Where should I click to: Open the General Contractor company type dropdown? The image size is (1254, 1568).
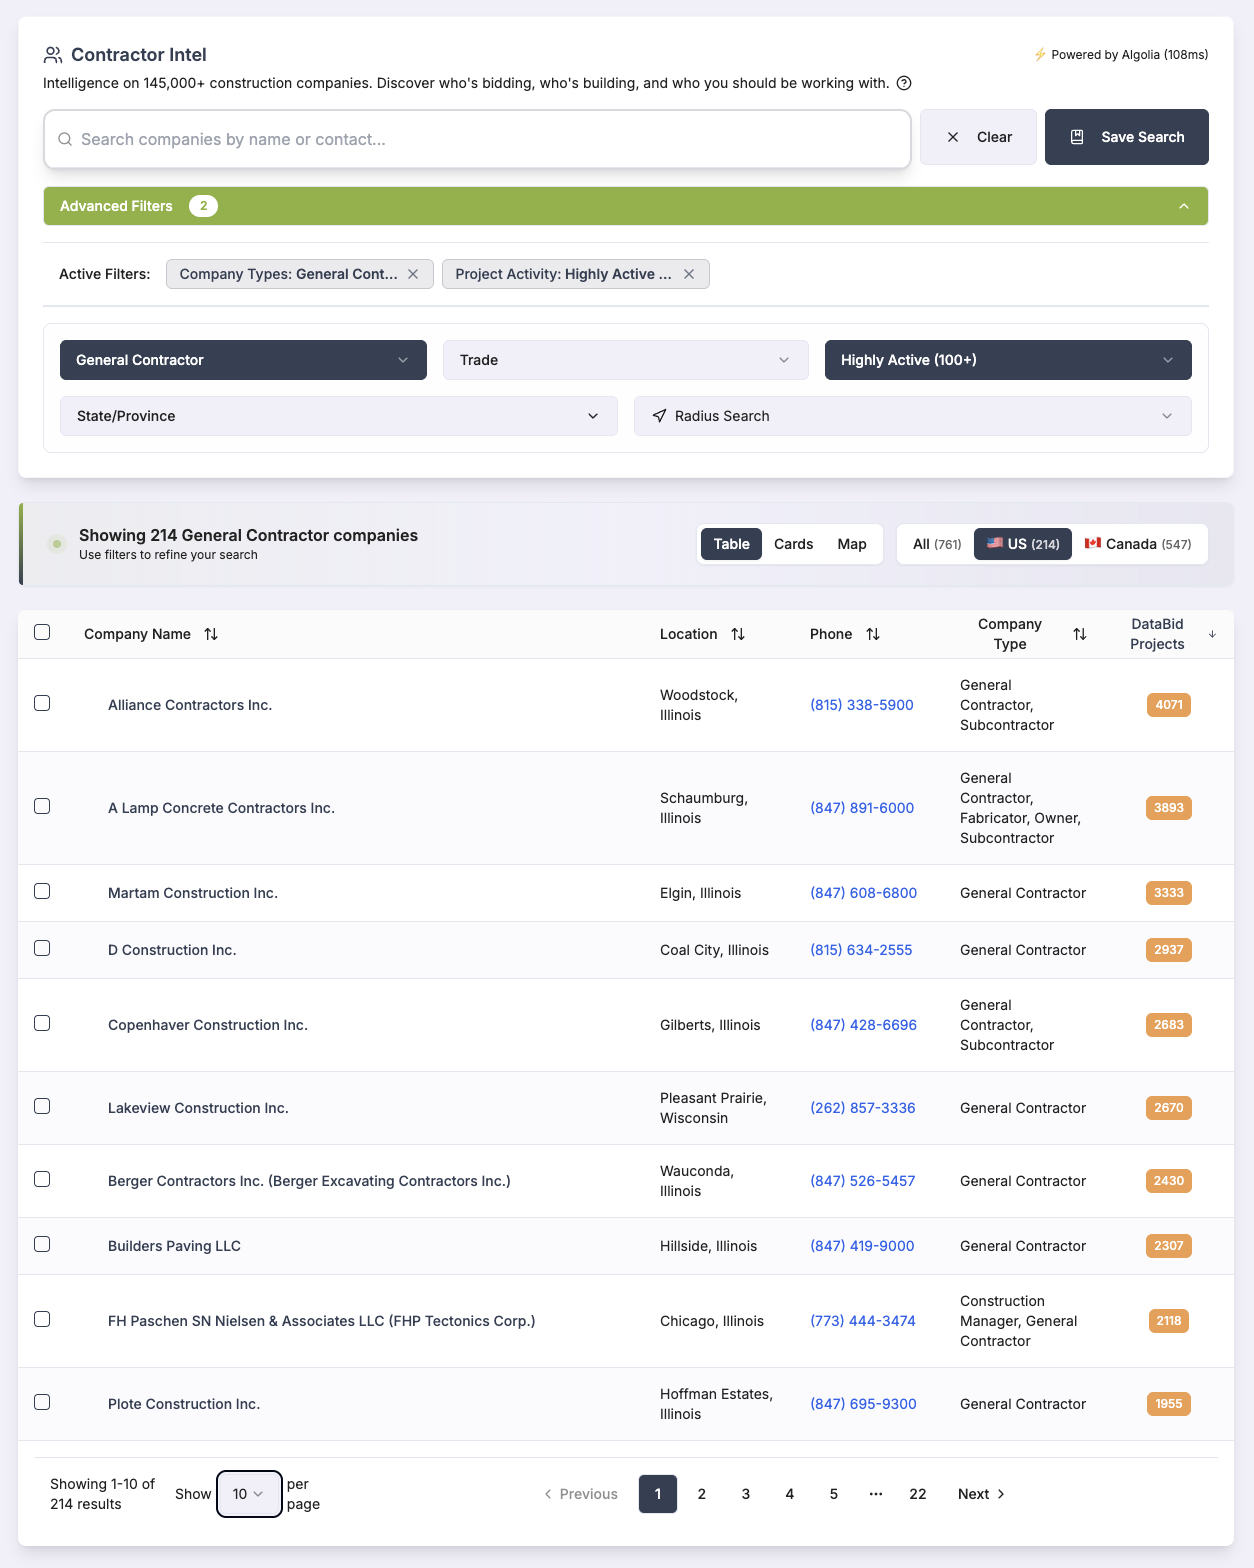[243, 360]
